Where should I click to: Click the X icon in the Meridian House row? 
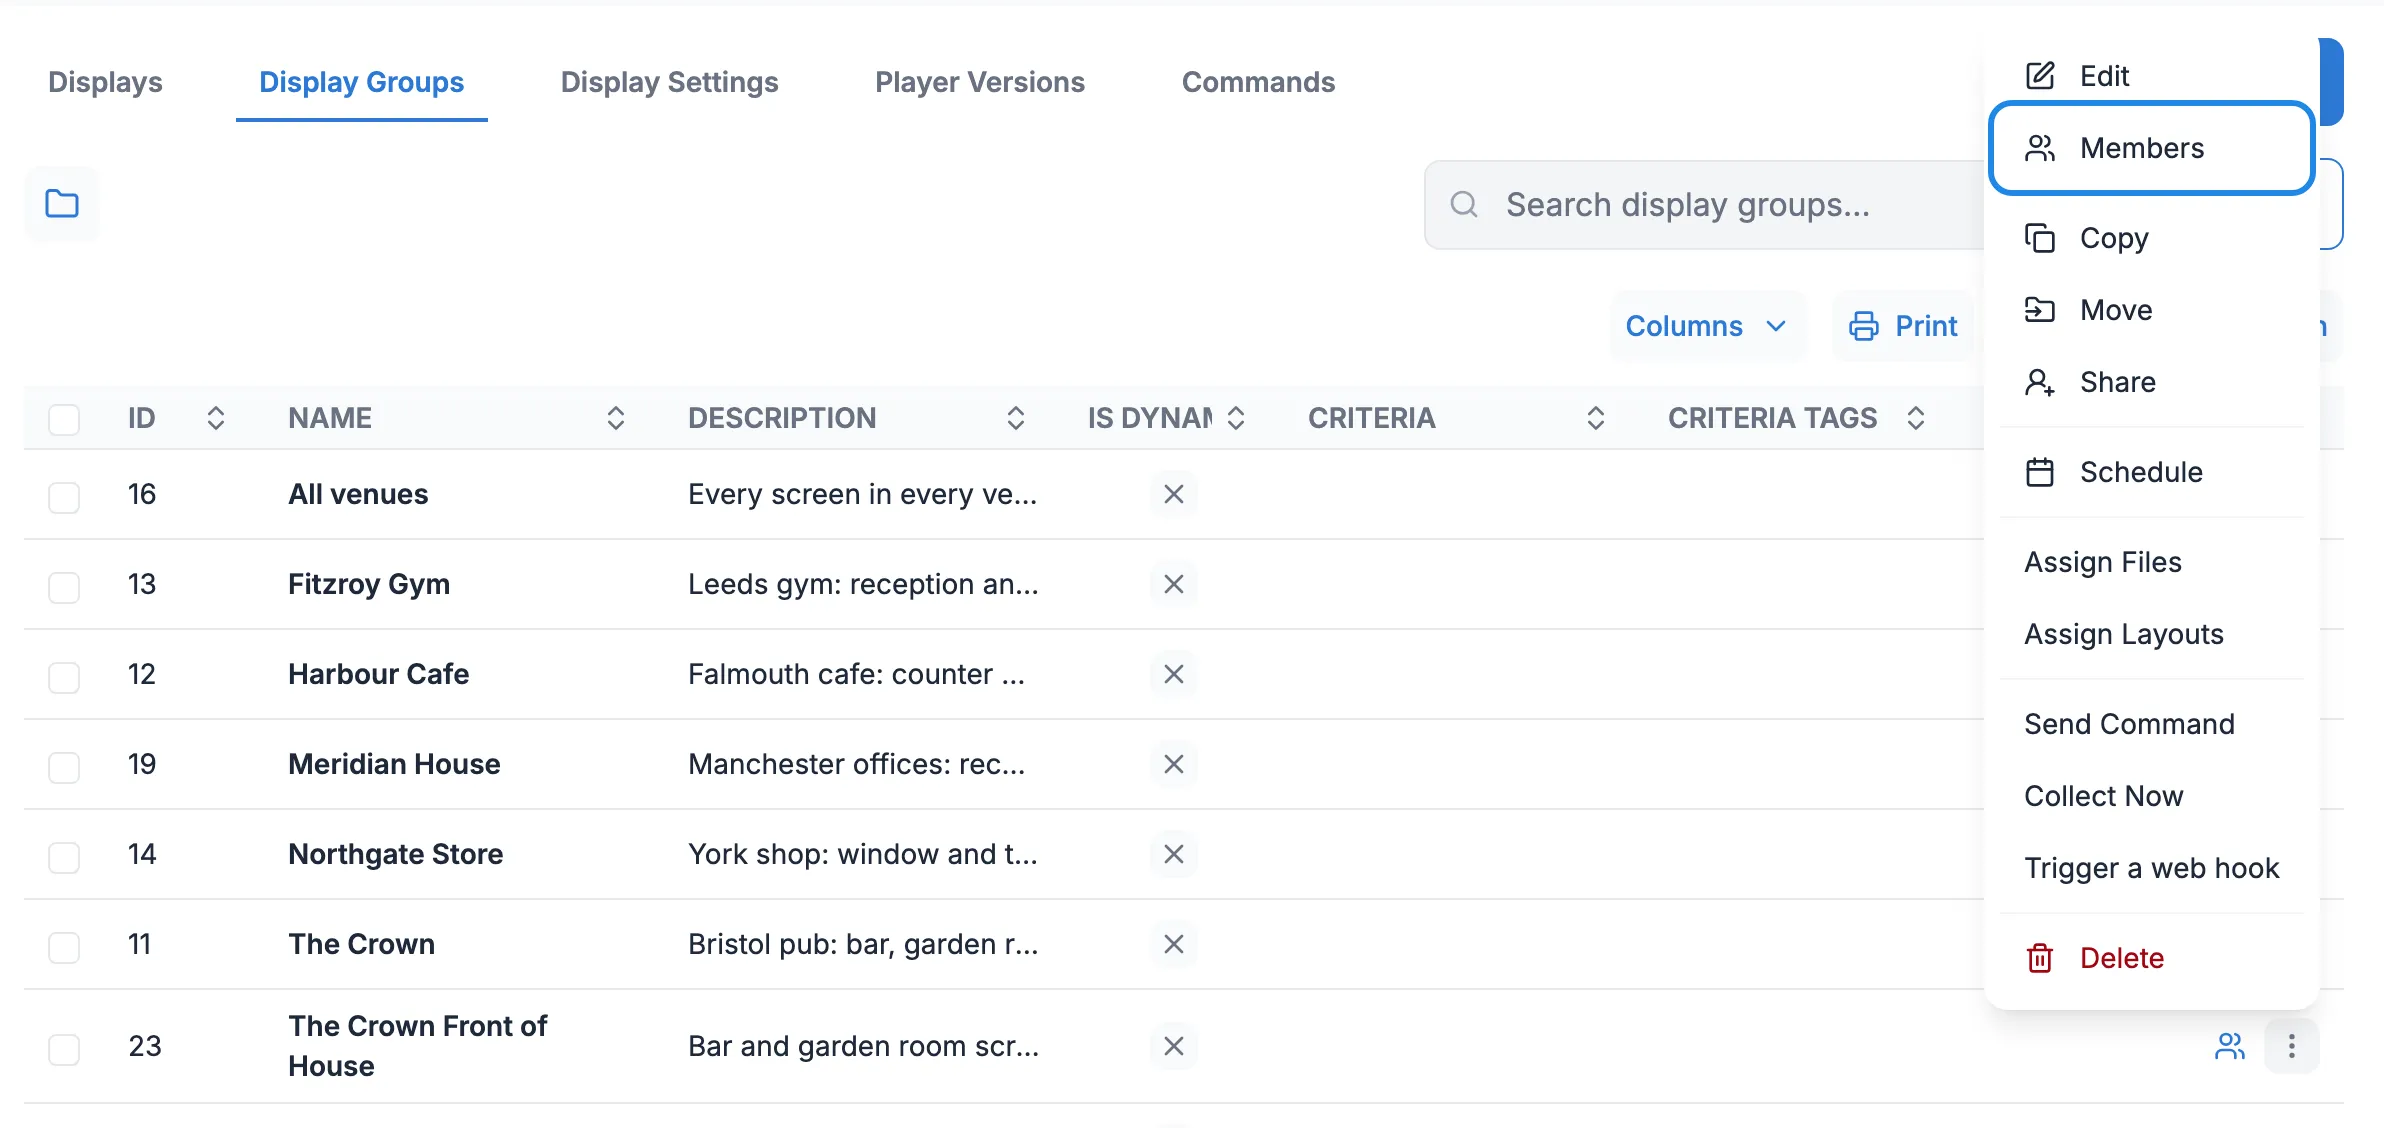pyautogui.click(x=1174, y=764)
